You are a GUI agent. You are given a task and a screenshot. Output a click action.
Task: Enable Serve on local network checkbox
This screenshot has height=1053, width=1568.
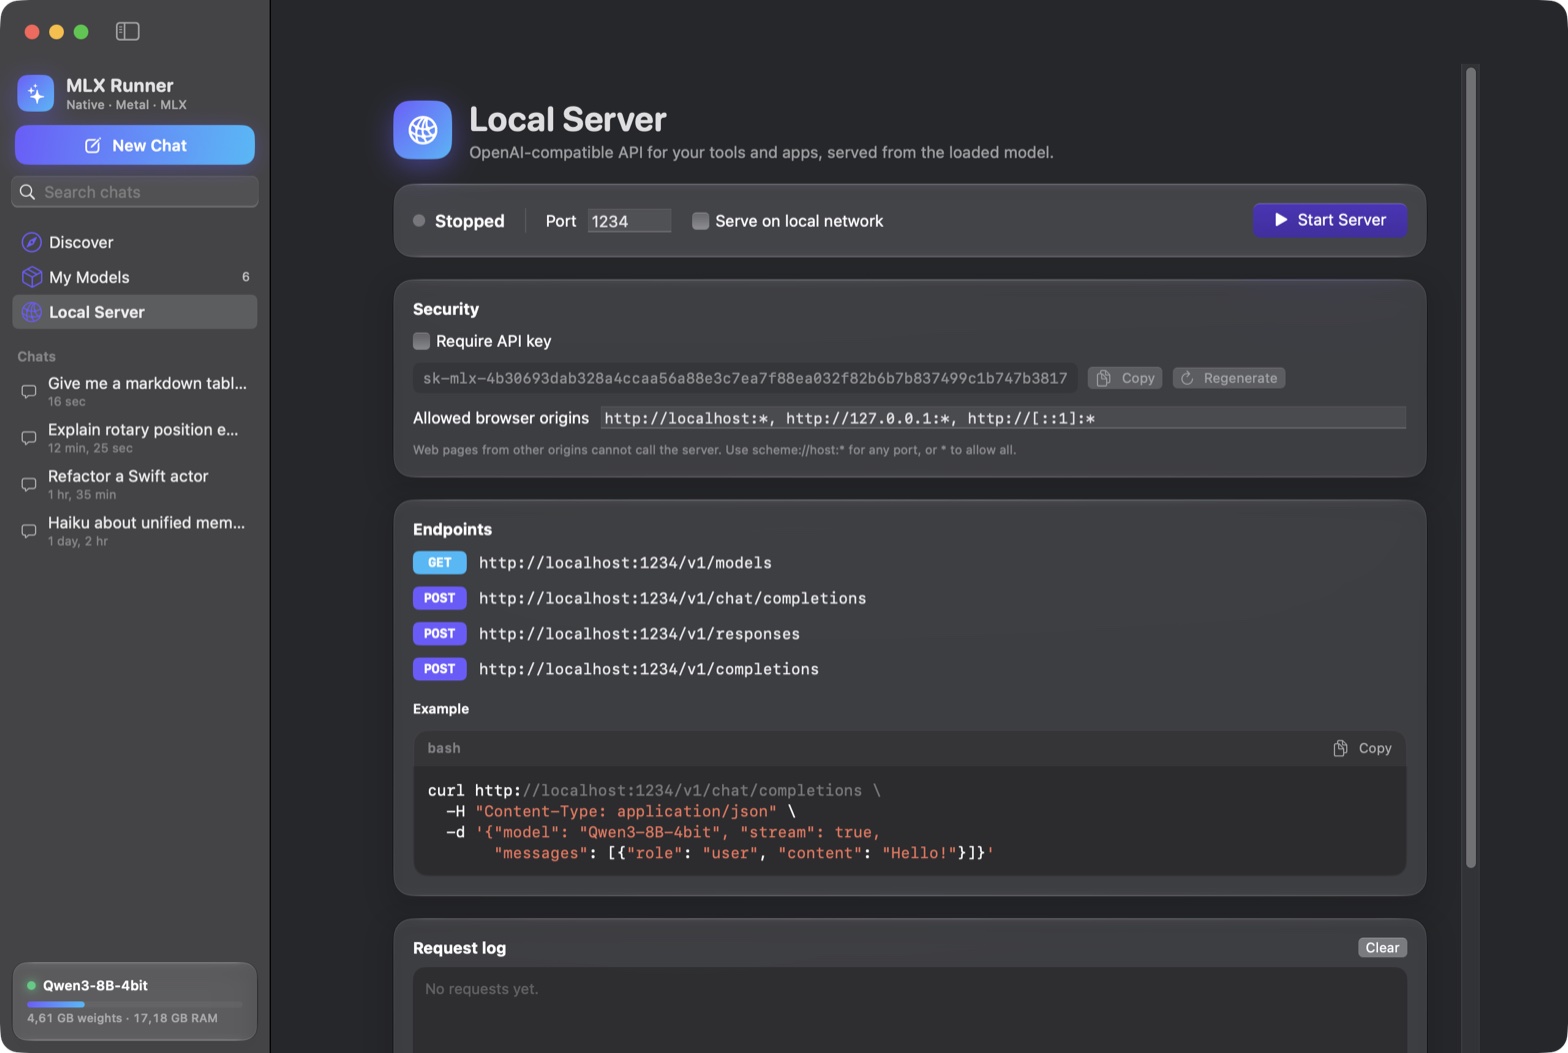coord(701,221)
